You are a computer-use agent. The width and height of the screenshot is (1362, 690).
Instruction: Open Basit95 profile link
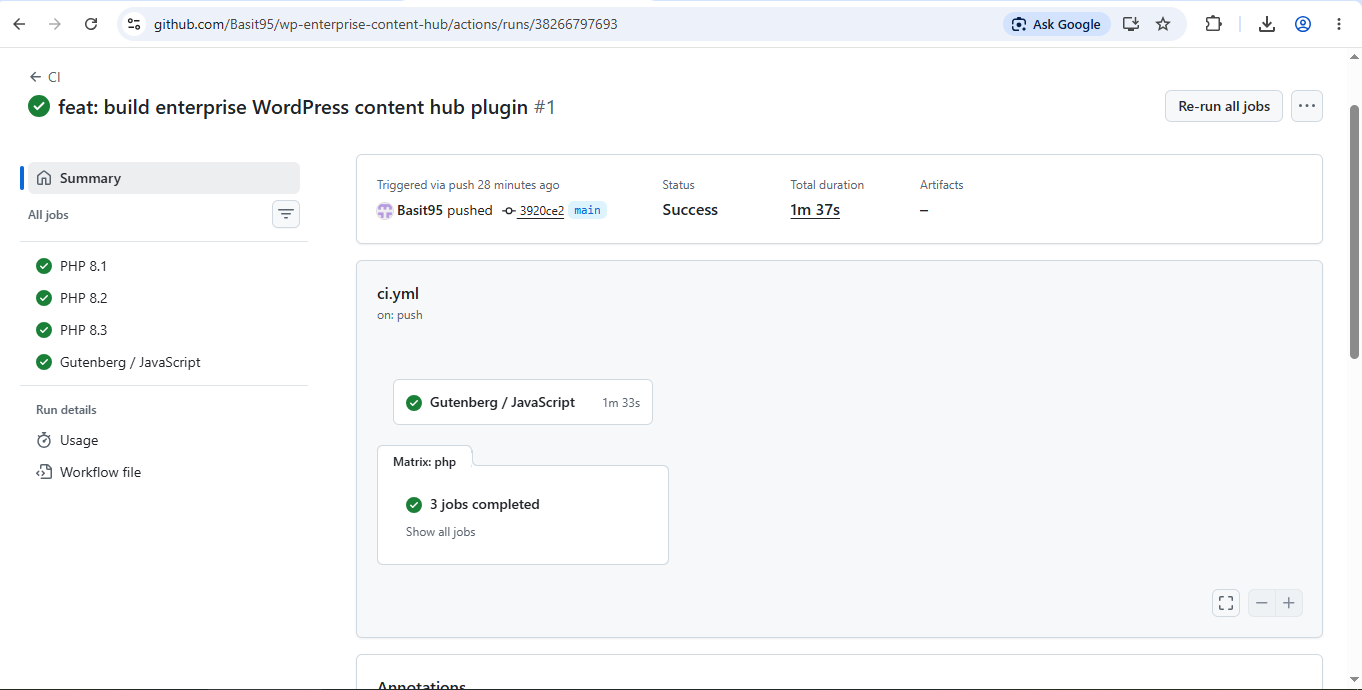[420, 210]
